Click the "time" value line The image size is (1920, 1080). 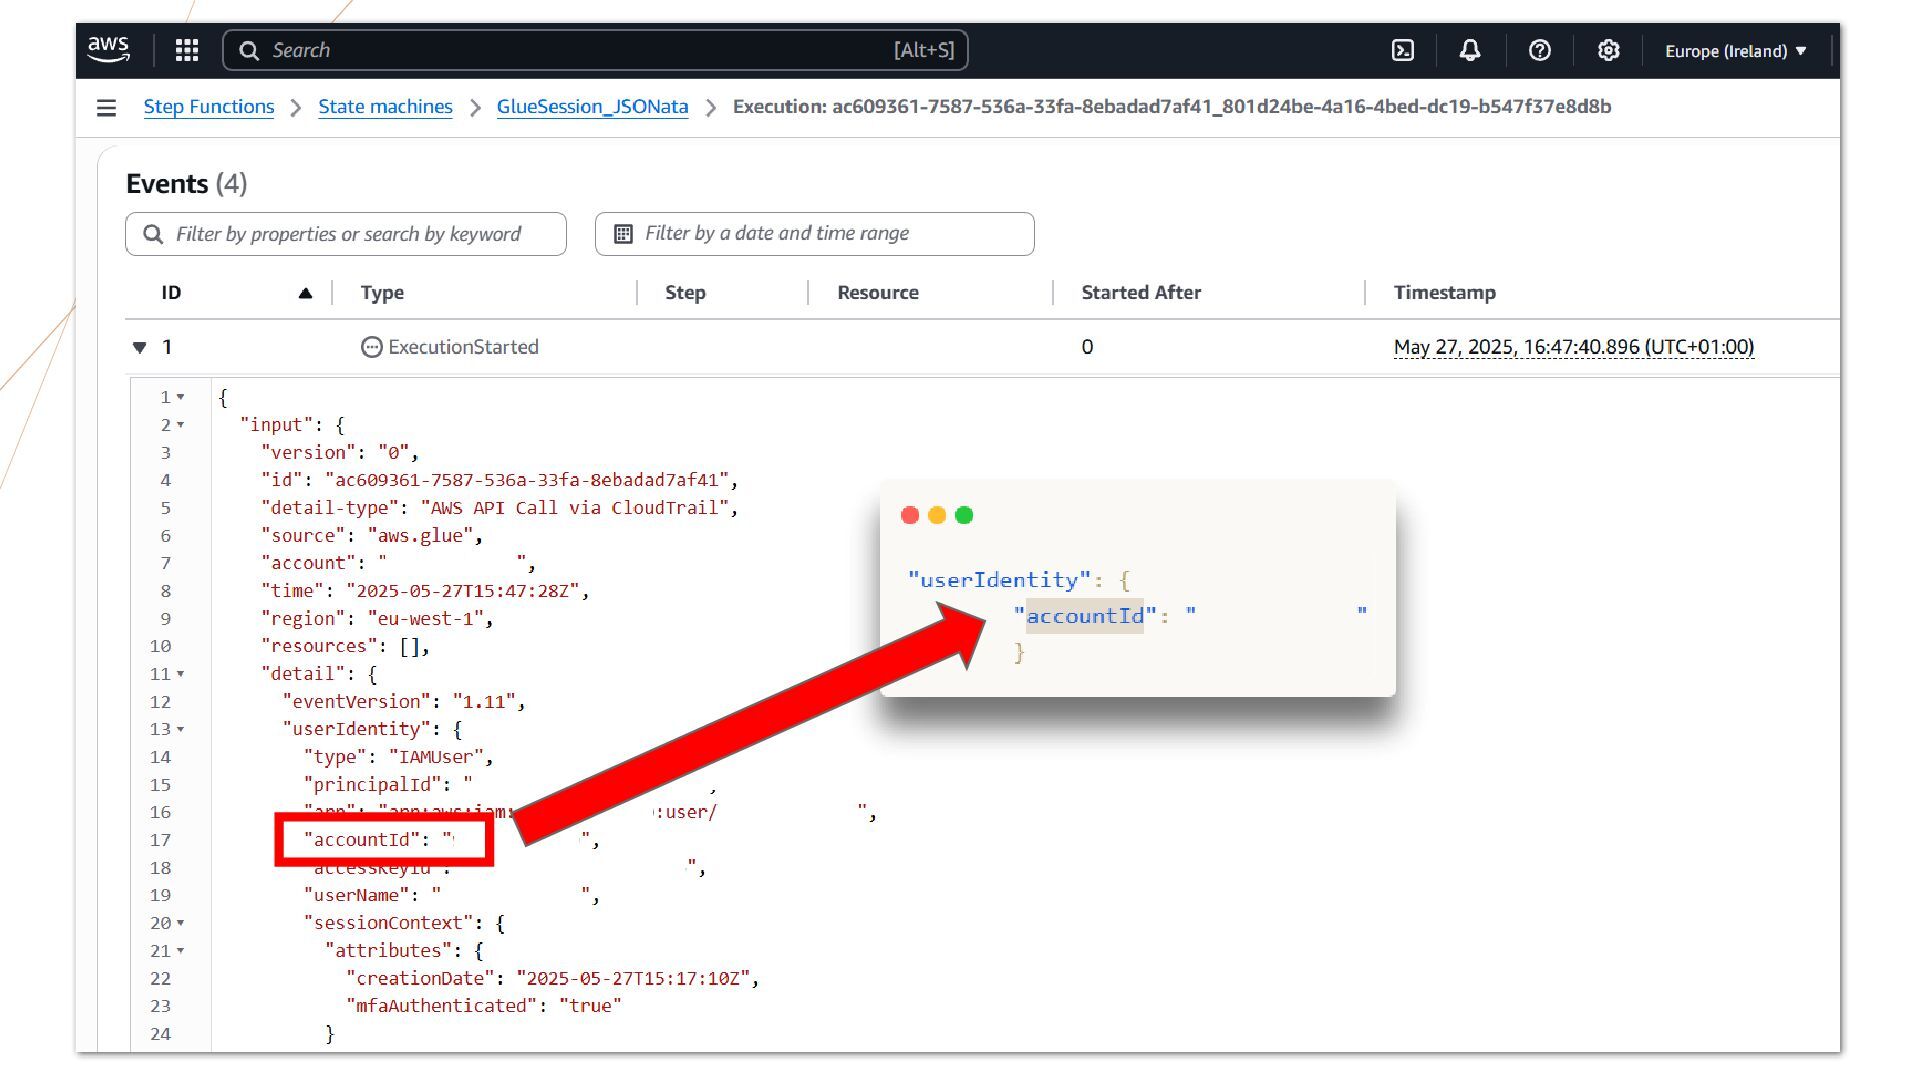click(x=425, y=591)
